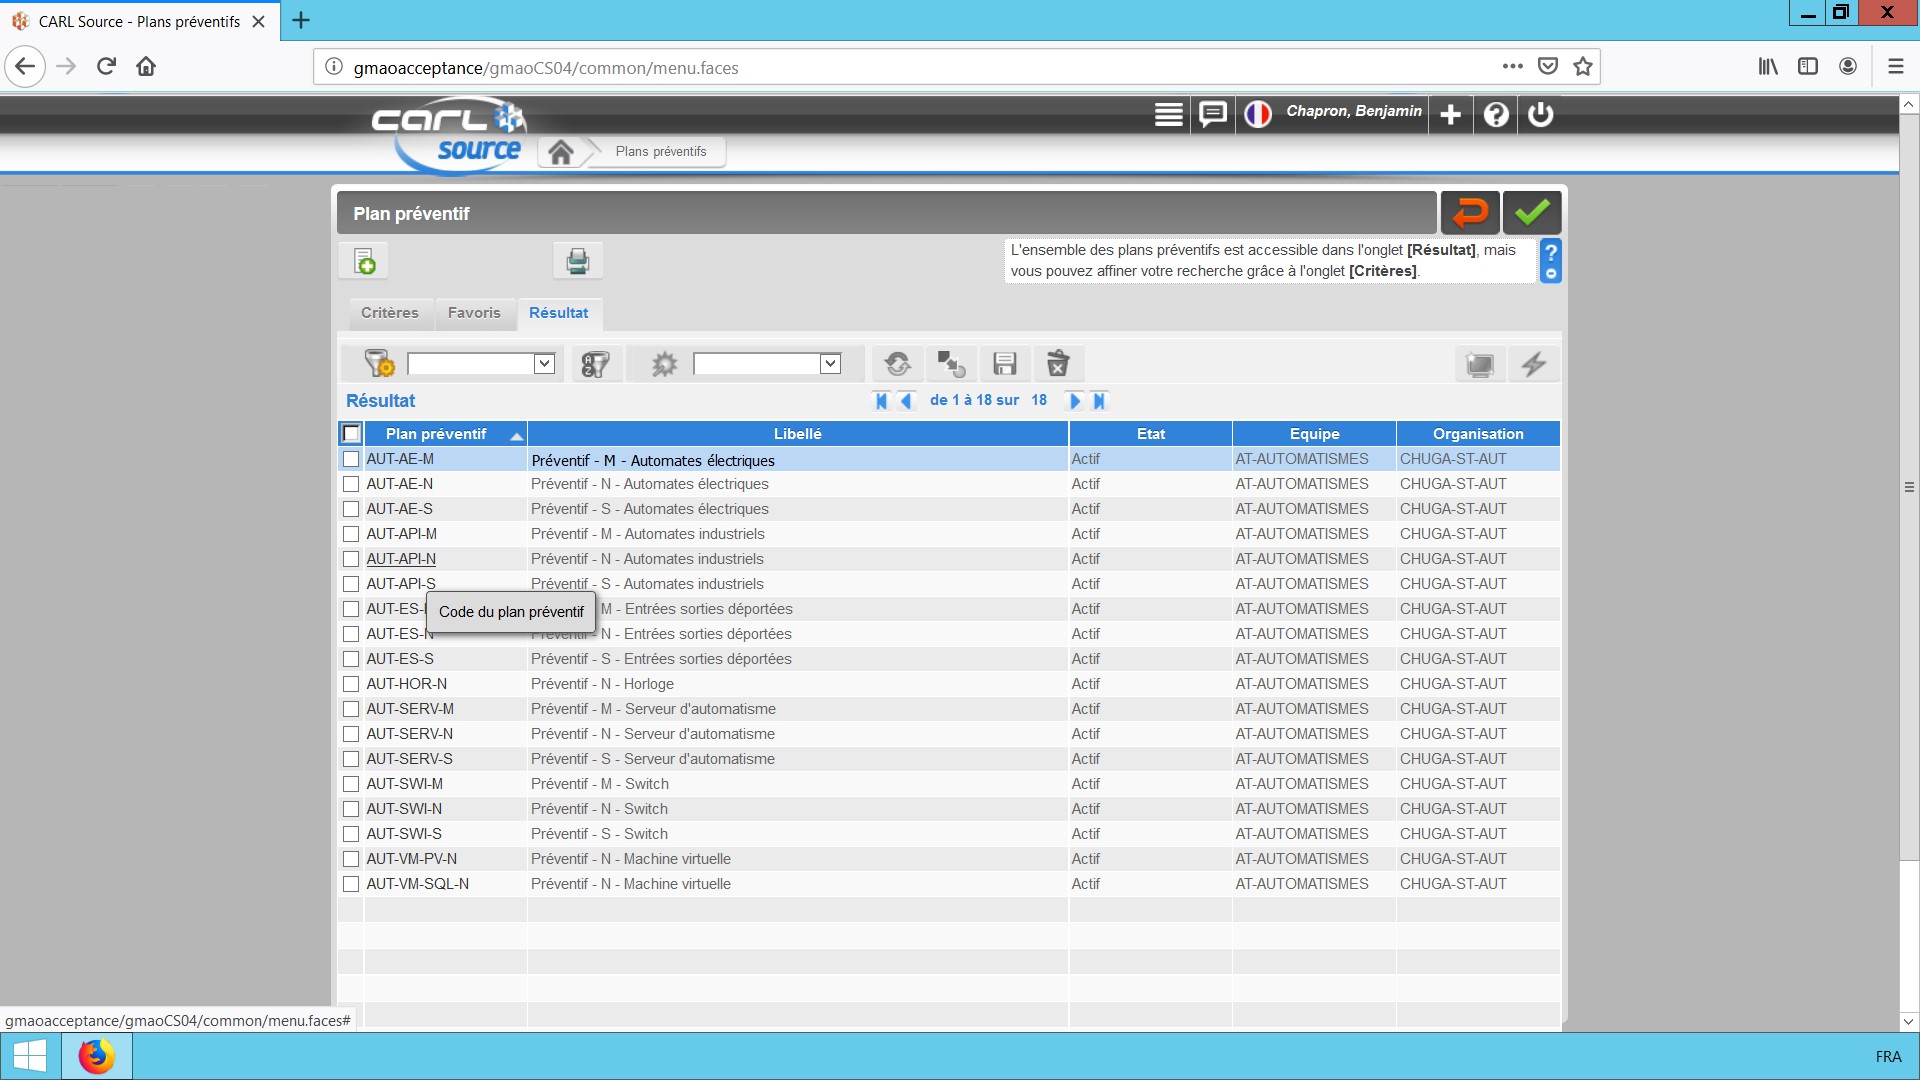The width and height of the screenshot is (1920, 1080).
Task: Open the home icon in breadcrumb
Action: coord(561,152)
